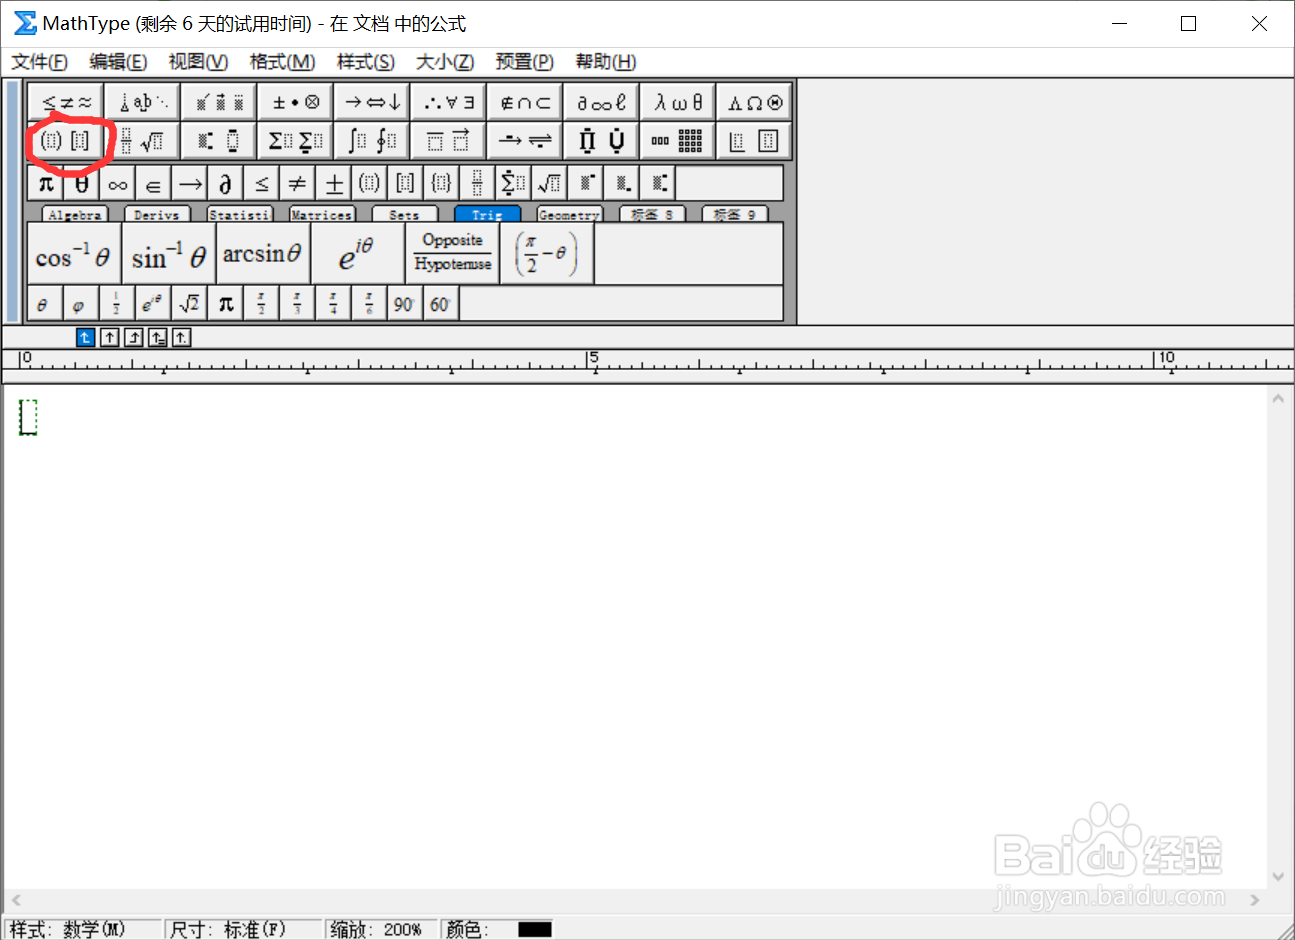Insert not-equal symbol in small bar

pyautogui.click(x=298, y=184)
